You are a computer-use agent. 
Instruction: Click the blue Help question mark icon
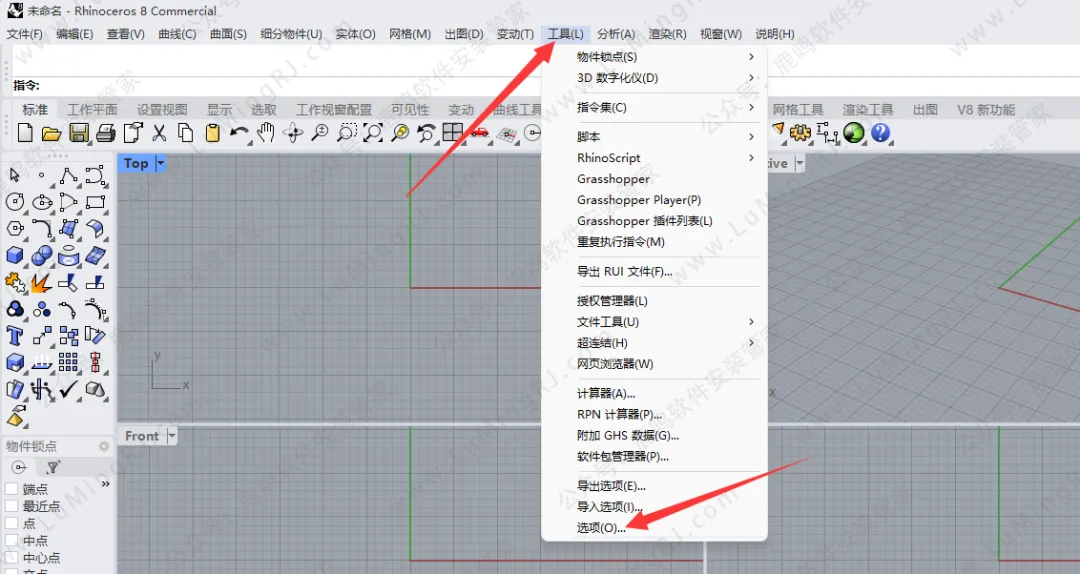coord(880,132)
